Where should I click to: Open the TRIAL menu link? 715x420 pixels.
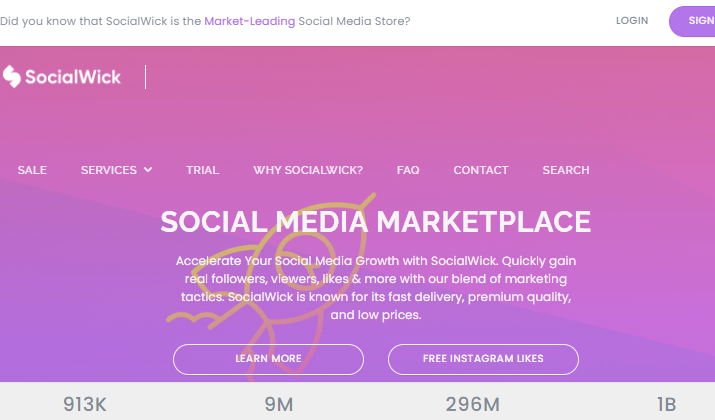(x=202, y=170)
